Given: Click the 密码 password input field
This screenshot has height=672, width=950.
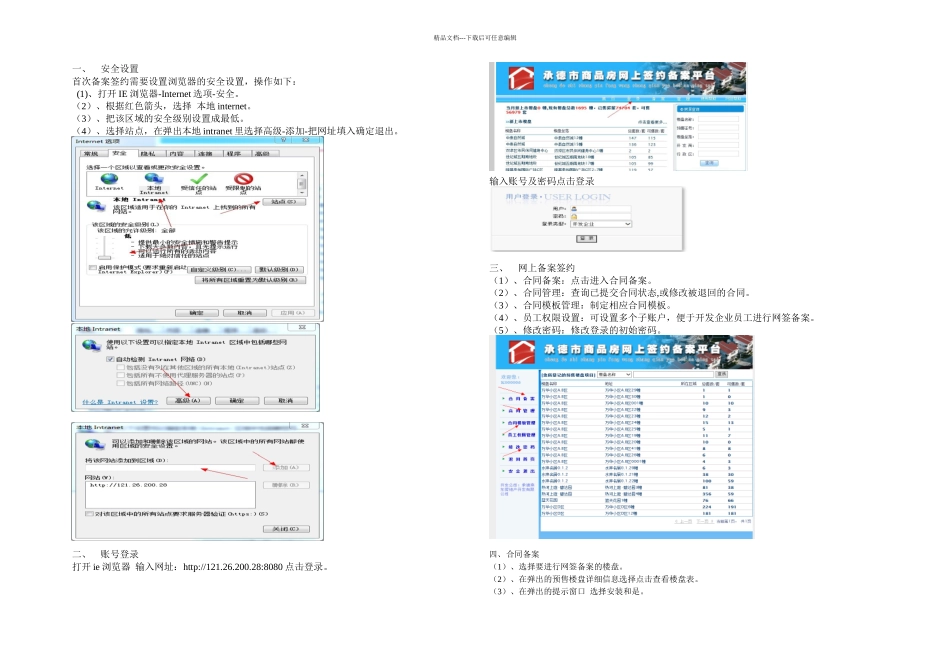Looking at the screenshot, I should [x=600, y=216].
